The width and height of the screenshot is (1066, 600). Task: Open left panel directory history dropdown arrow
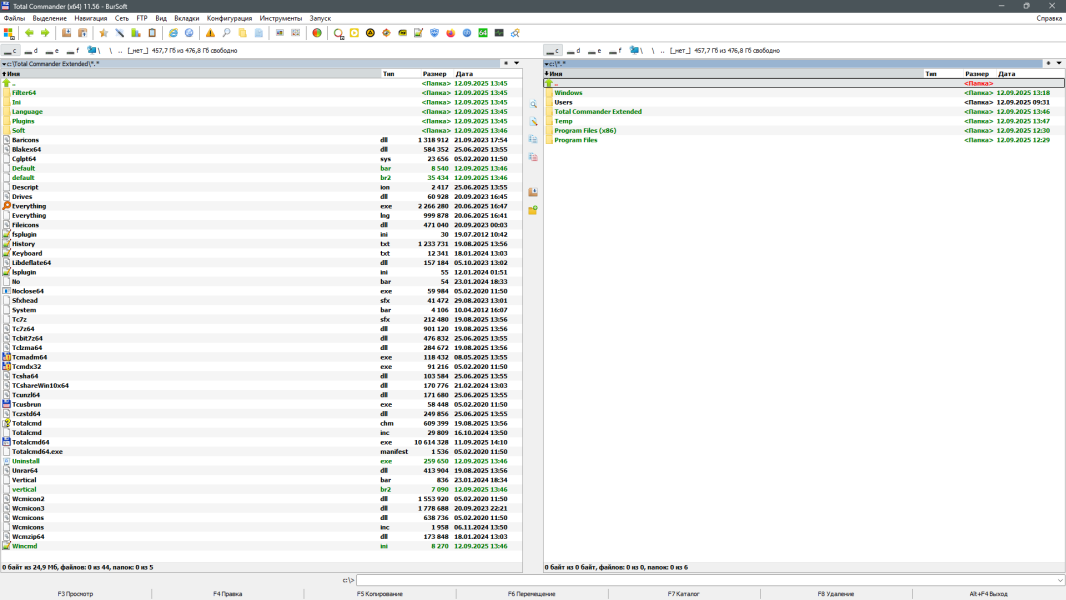click(516, 63)
